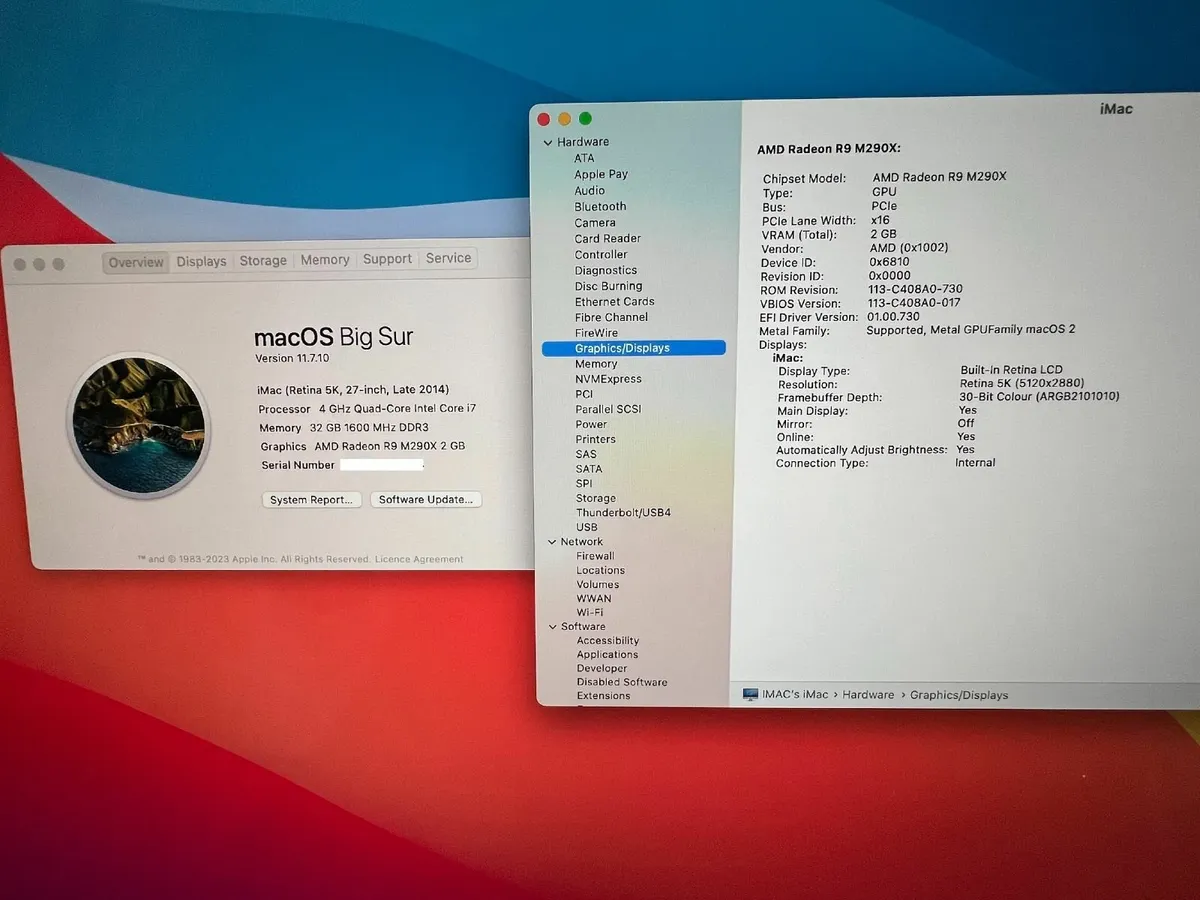Click the Software Update button

[426, 499]
